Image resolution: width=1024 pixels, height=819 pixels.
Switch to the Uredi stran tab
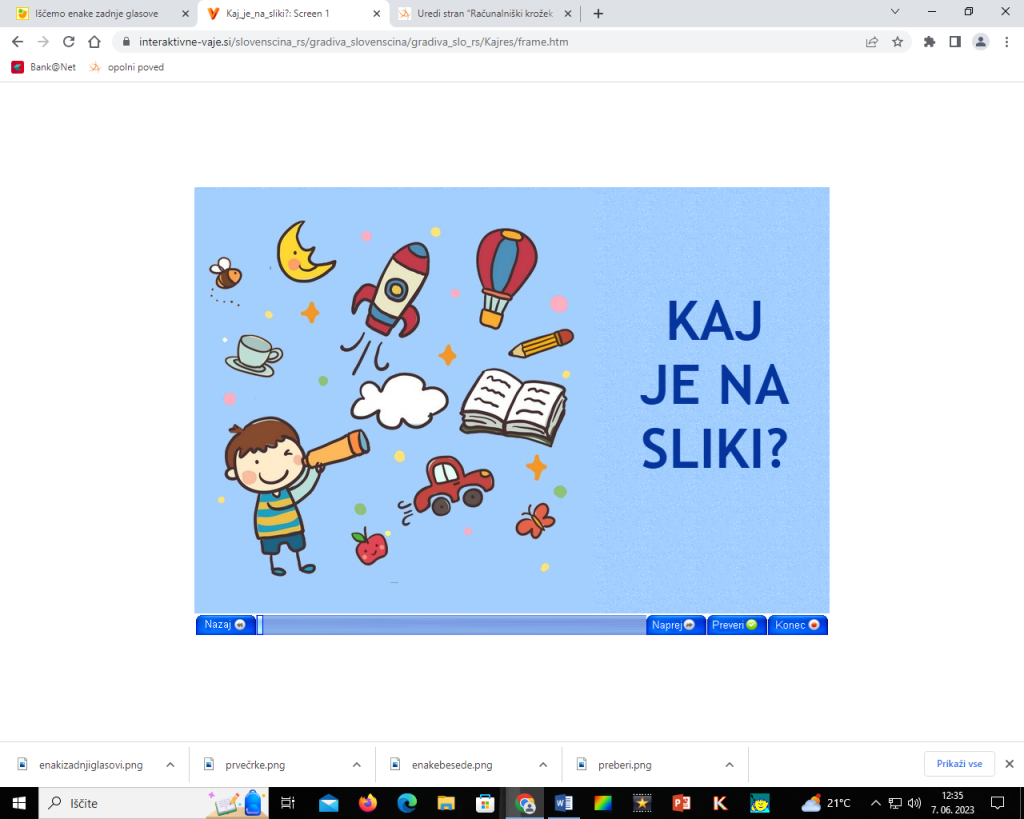pyautogui.click(x=483, y=14)
